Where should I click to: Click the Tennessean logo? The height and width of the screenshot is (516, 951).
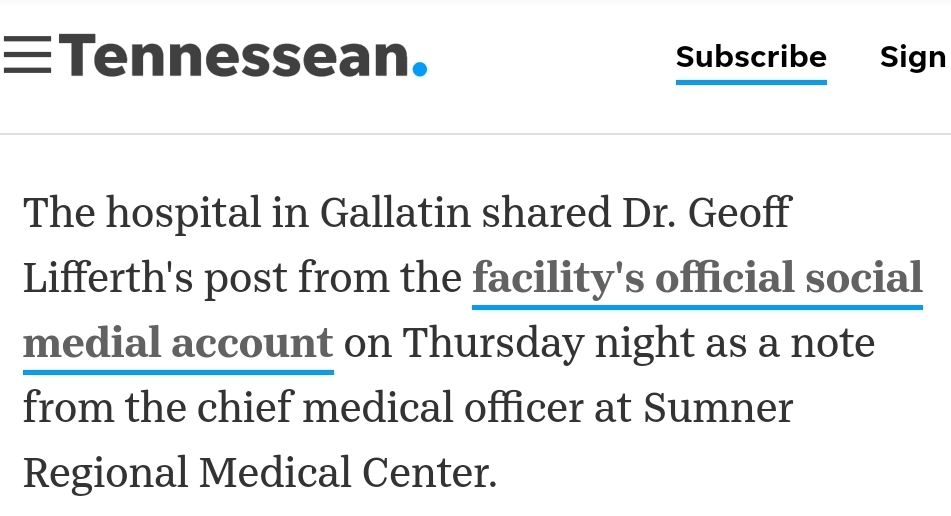pyautogui.click(x=243, y=56)
